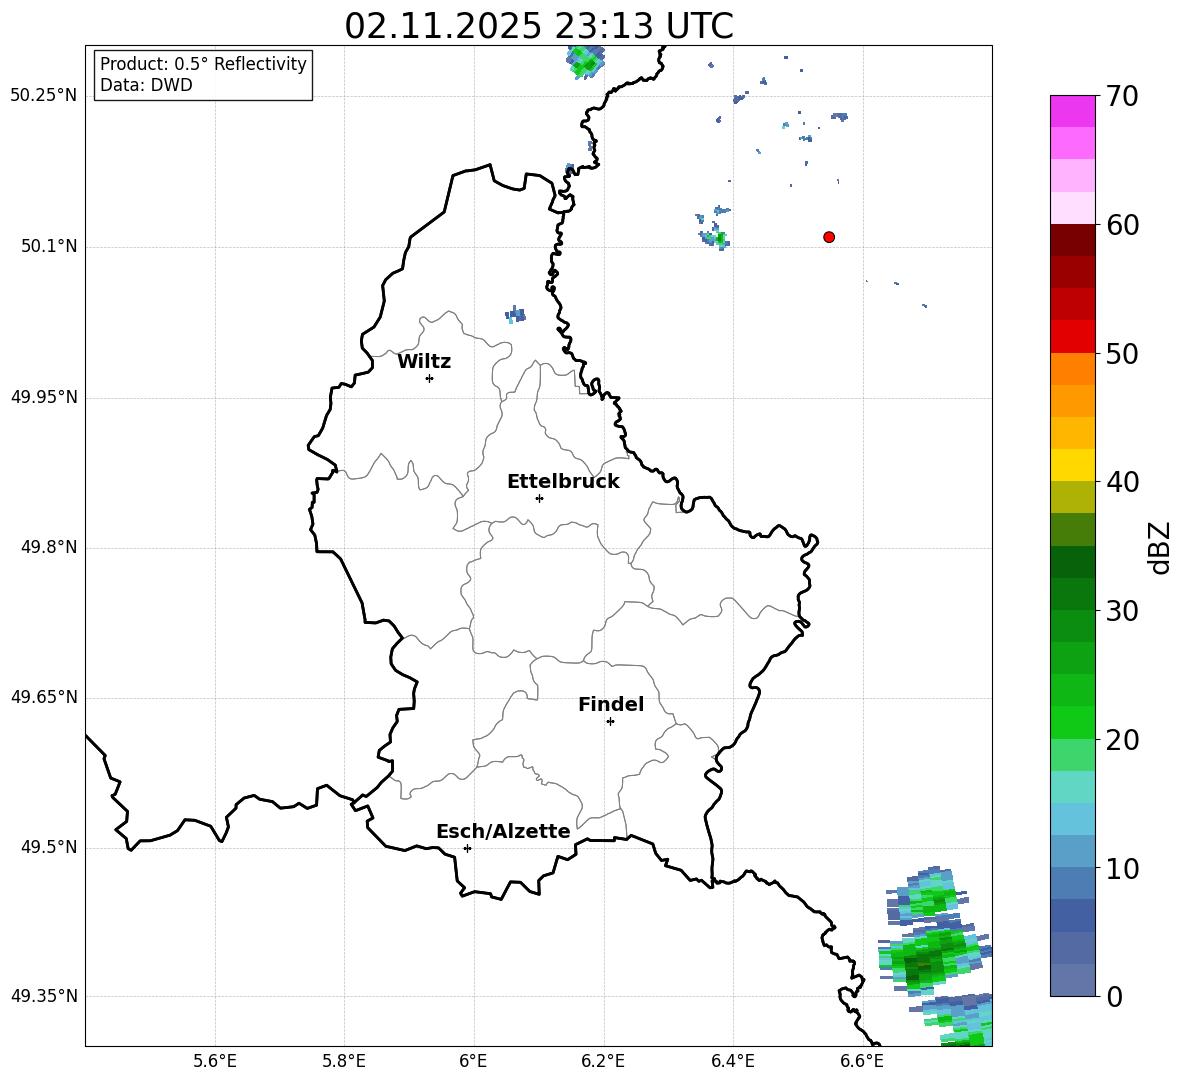Click the 50 value on the colorbar

1121,354
